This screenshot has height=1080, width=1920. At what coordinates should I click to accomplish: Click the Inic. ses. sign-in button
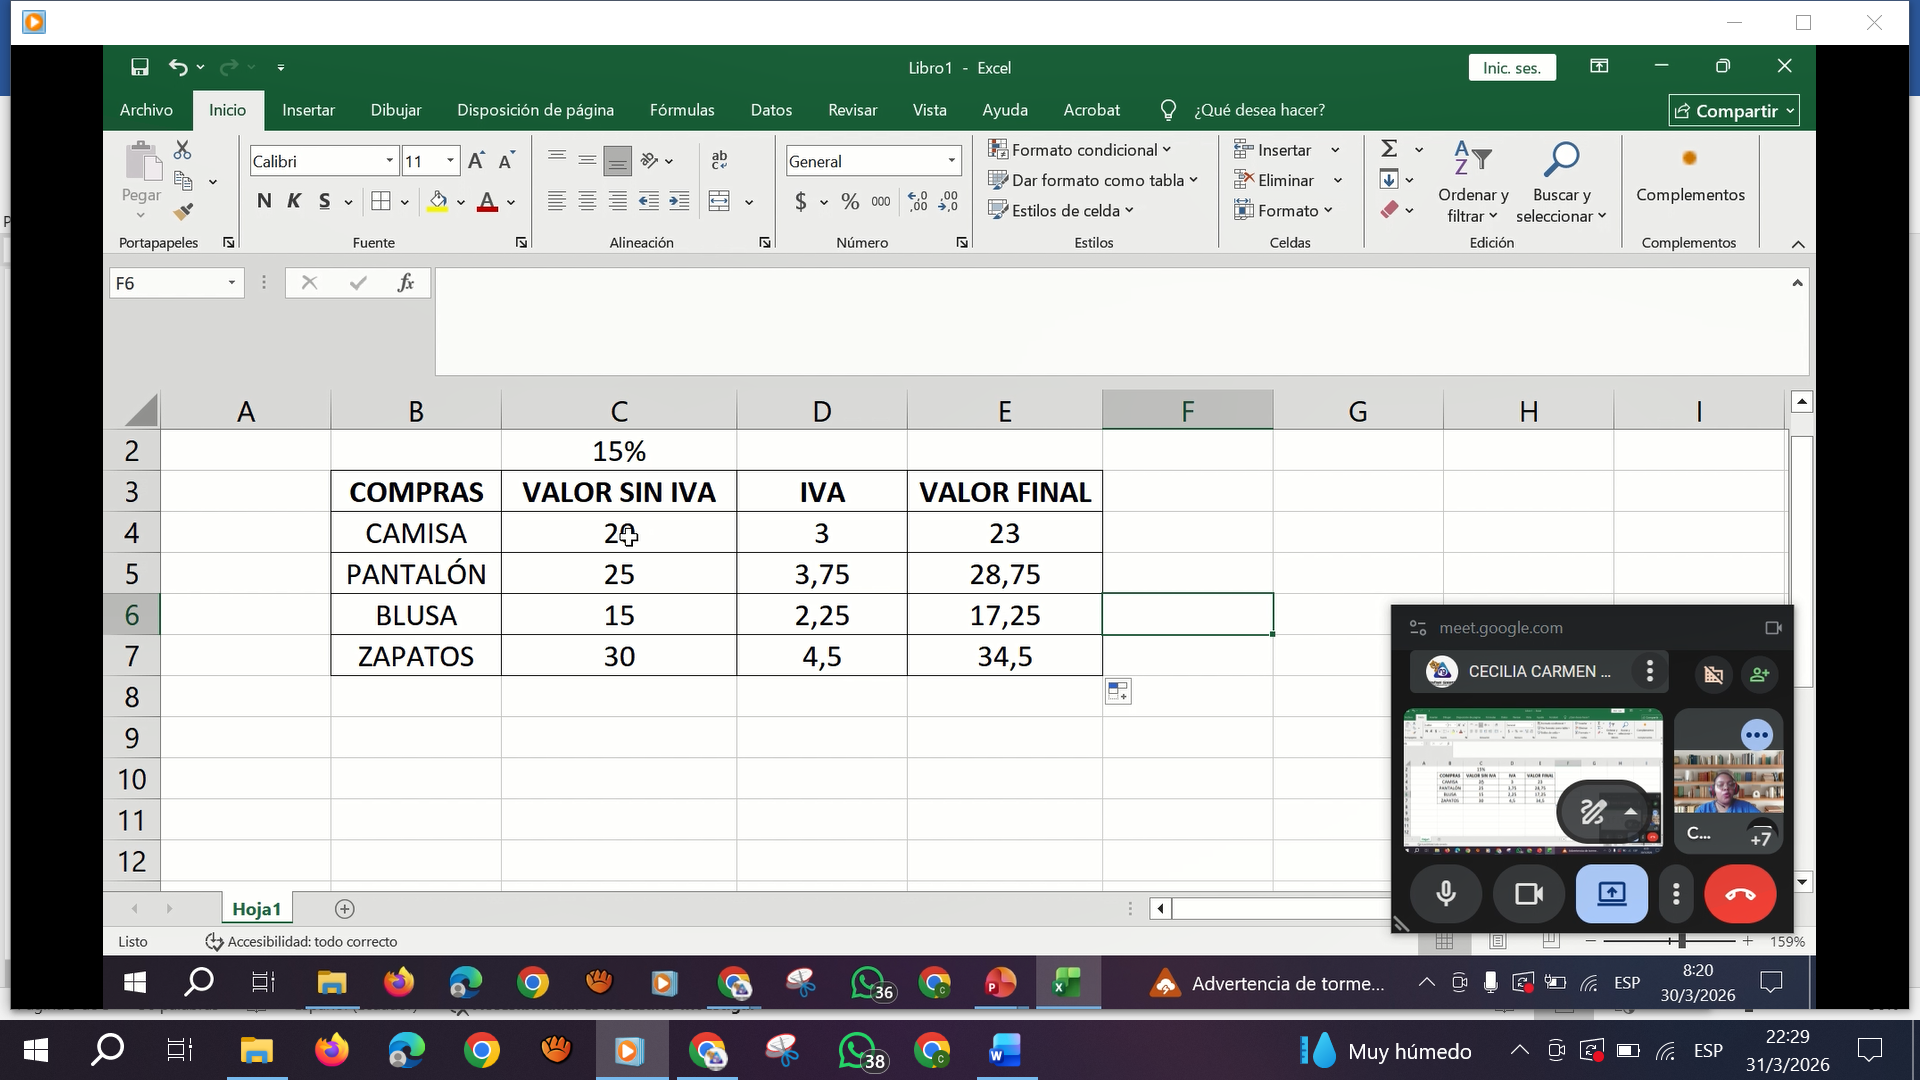click(1512, 67)
